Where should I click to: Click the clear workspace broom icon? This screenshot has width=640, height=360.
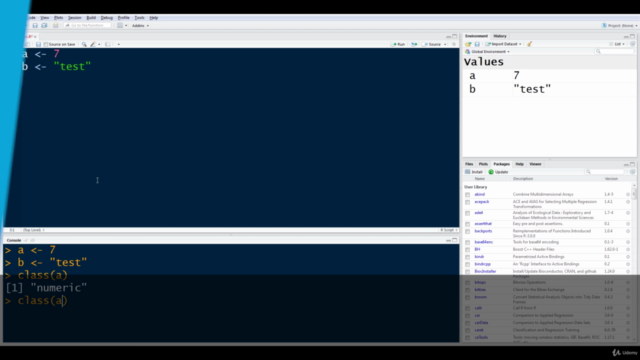[x=529, y=44]
